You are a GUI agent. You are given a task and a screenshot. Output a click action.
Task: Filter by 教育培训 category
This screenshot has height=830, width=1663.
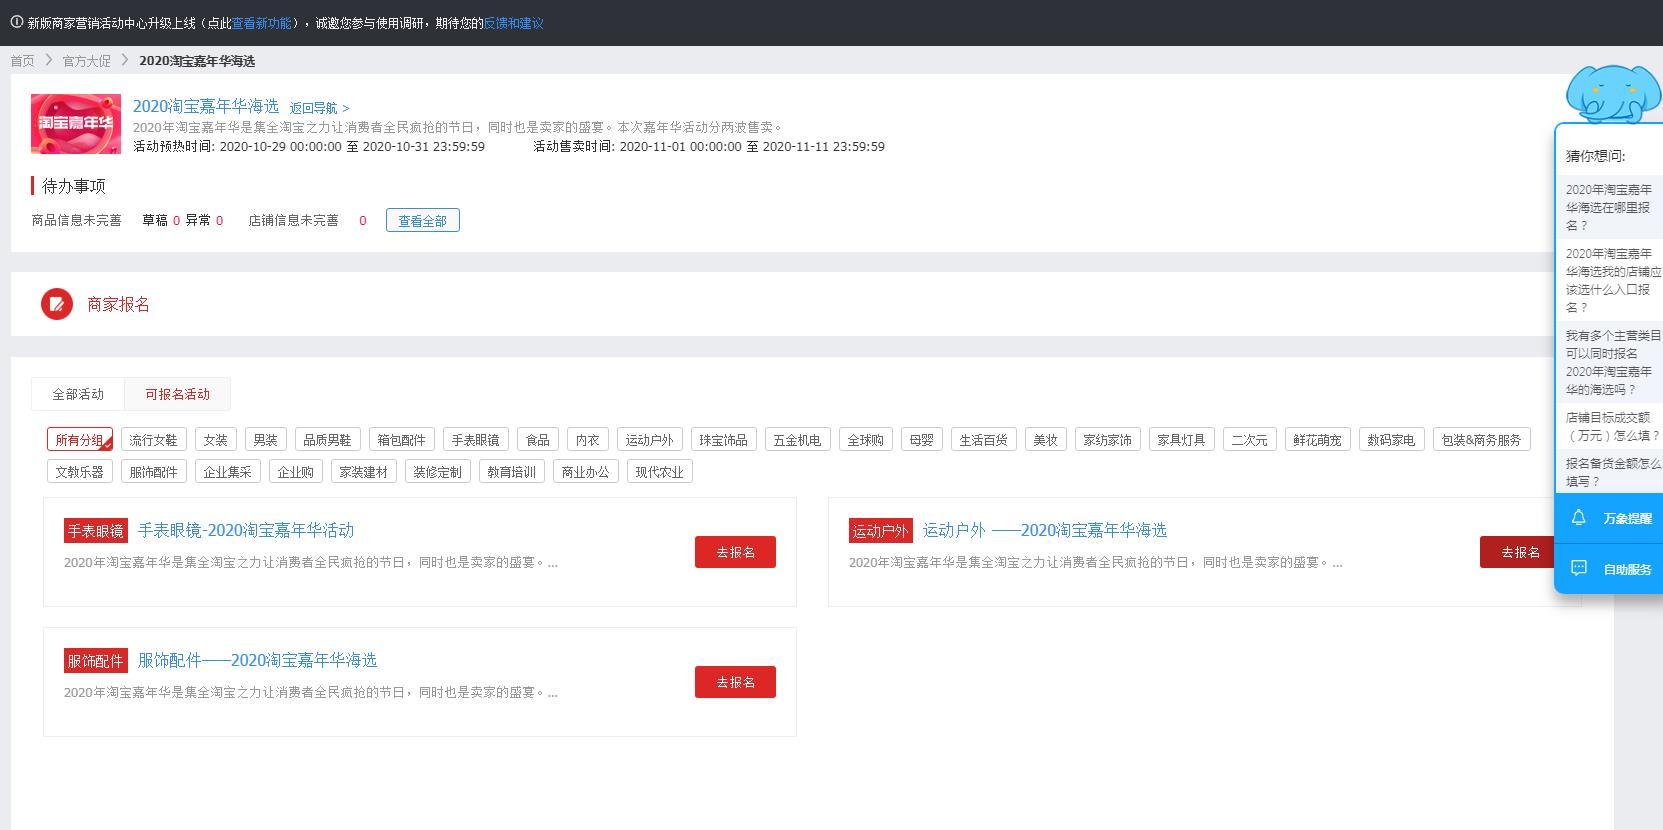pos(512,472)
